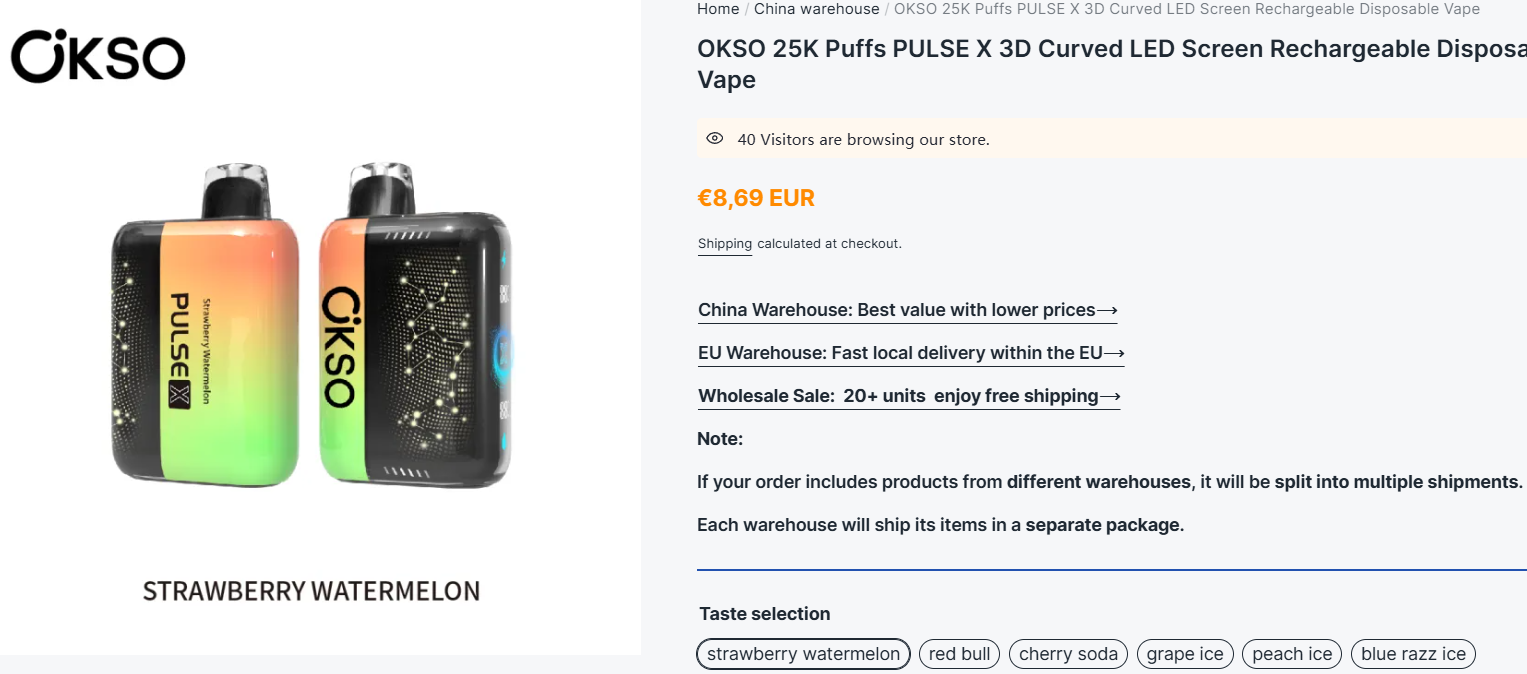This screenshot has height=674, width=1527.
Task: Click the arrow after EU Warehouse link
Action: 1114,353
